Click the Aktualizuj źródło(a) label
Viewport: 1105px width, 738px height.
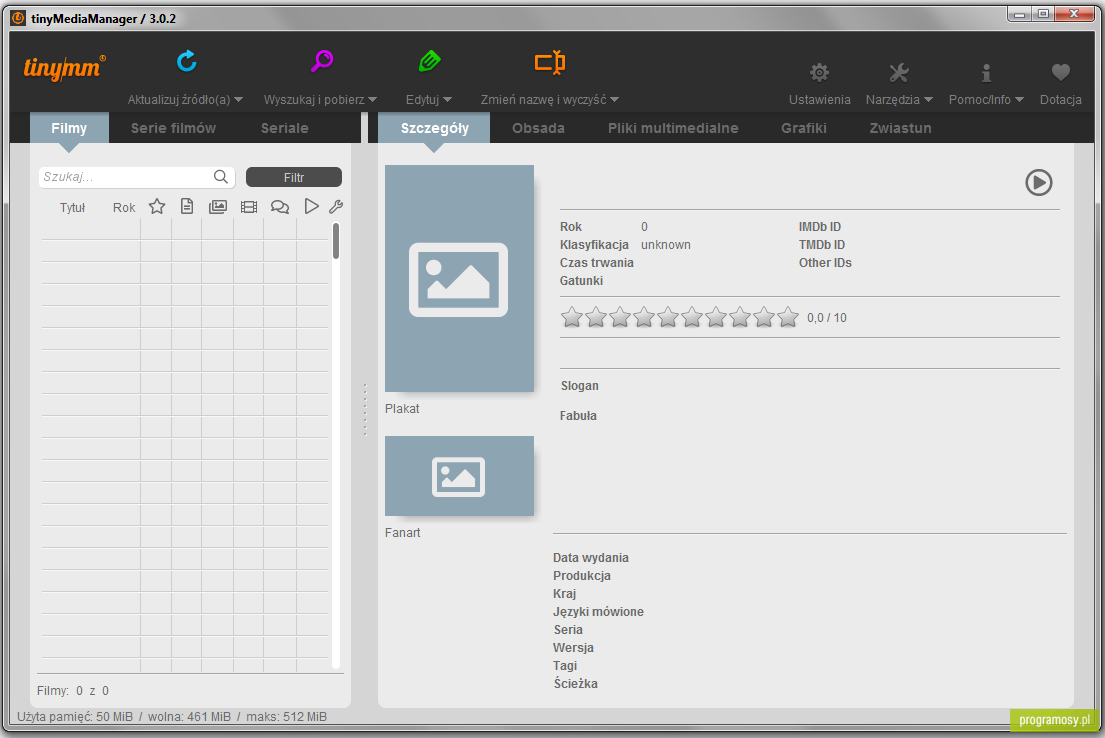tap(179, 100)
